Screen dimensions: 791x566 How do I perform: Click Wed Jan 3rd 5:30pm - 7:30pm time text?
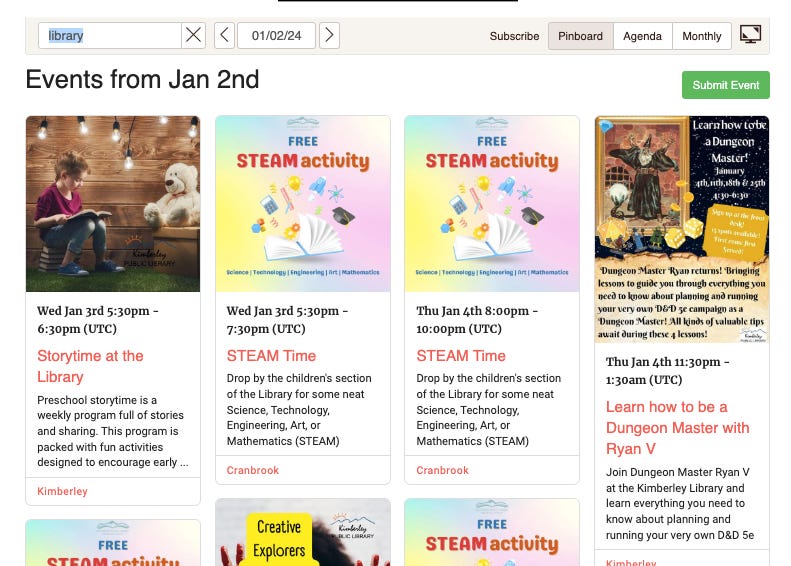pos(288,320)
